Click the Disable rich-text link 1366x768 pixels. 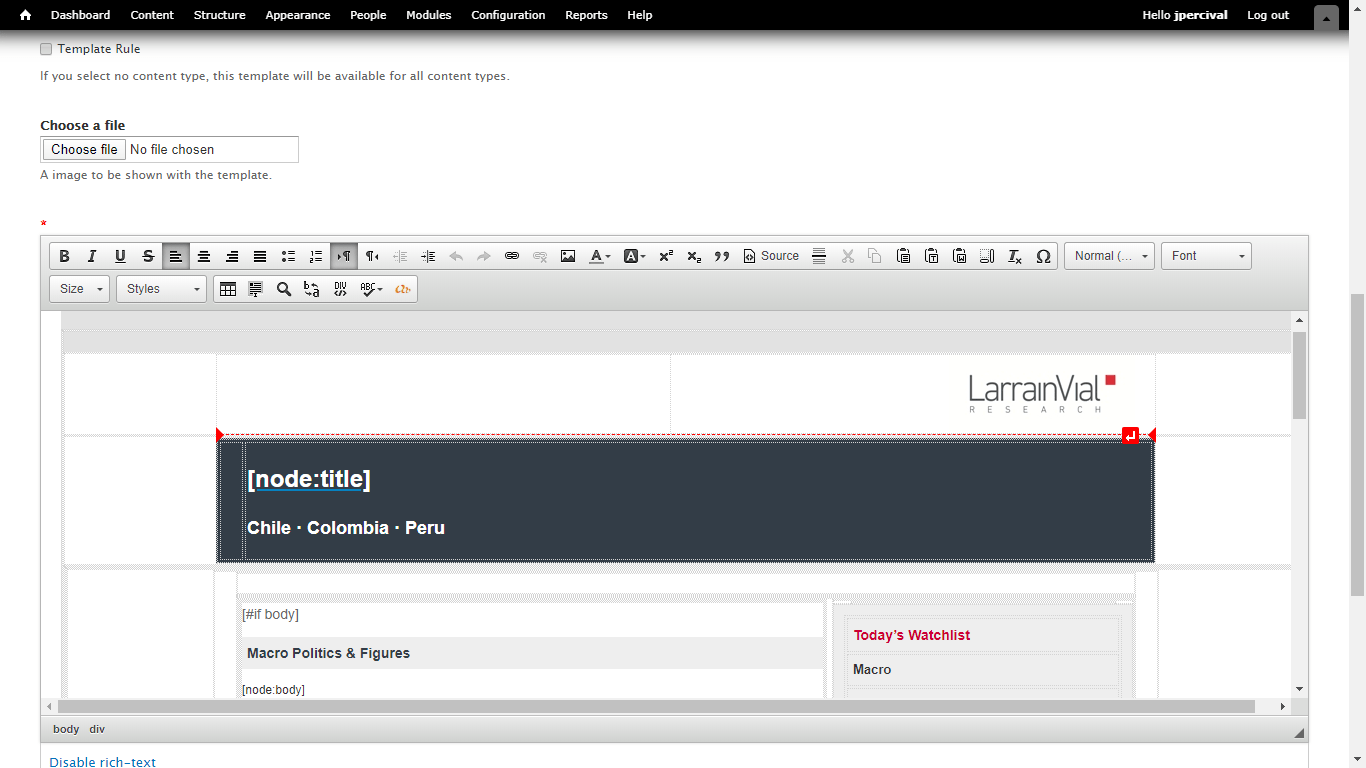pos(102,761)
